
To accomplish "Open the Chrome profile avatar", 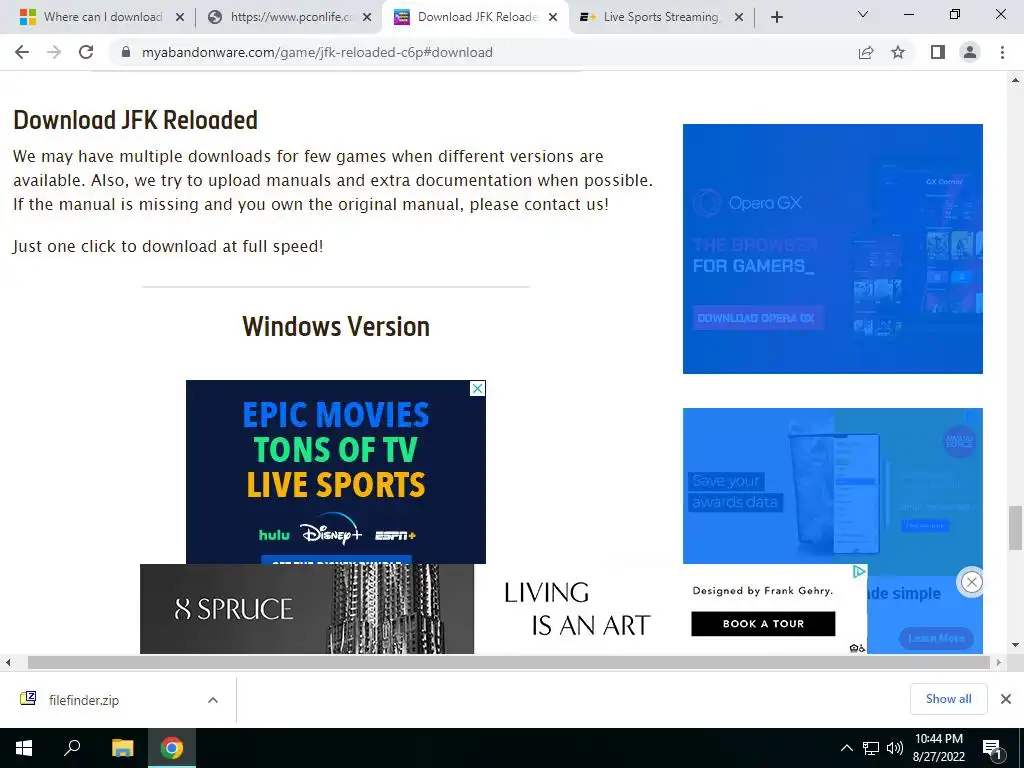I will coord(970,52).
